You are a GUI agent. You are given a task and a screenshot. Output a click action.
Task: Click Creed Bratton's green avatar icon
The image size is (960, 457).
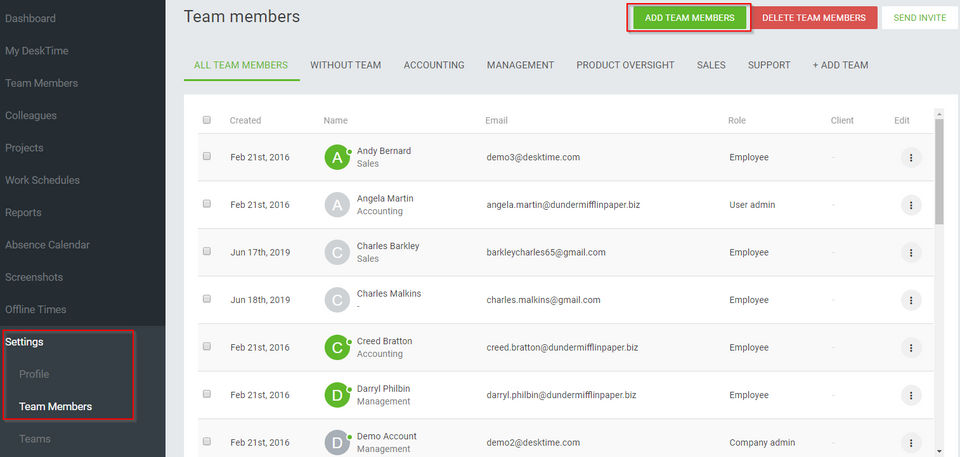338,347
